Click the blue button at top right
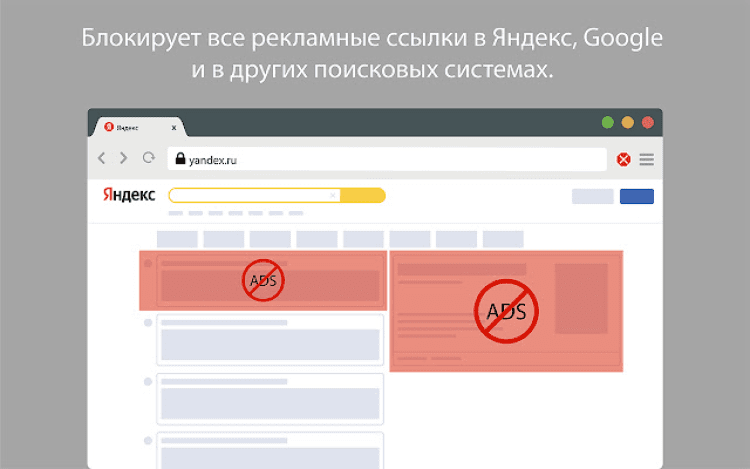Image resolution: width=750 pixels, height=469 pixels. [x=637, y=196]
